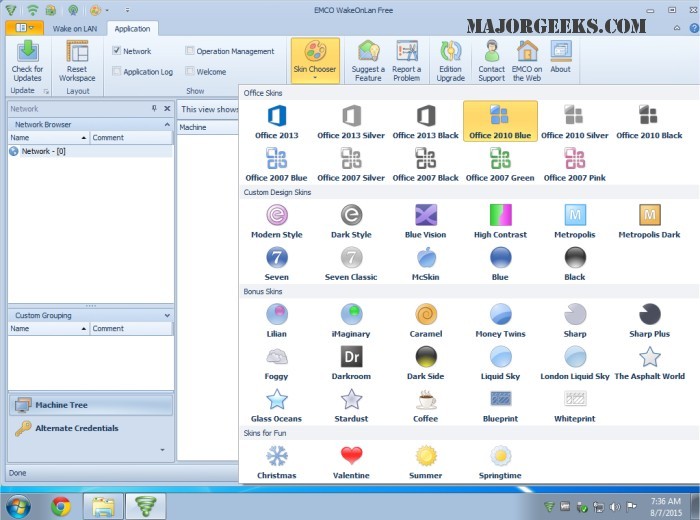This screenshot has height=520, width=700.
Task: Open EMCO on the Web
Action: [x=527, y=61]
